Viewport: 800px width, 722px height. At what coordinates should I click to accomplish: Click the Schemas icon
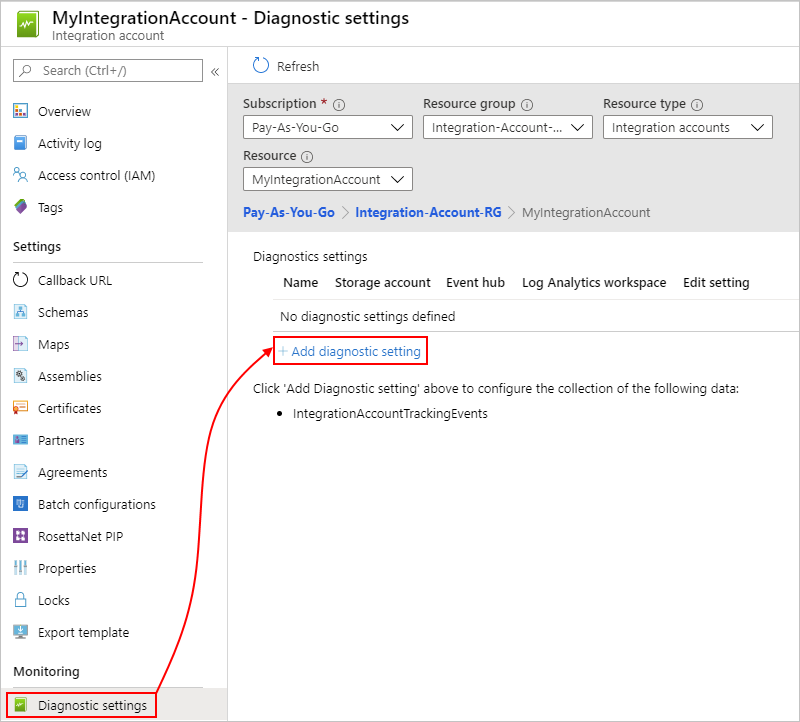click(x=20, y=312)
